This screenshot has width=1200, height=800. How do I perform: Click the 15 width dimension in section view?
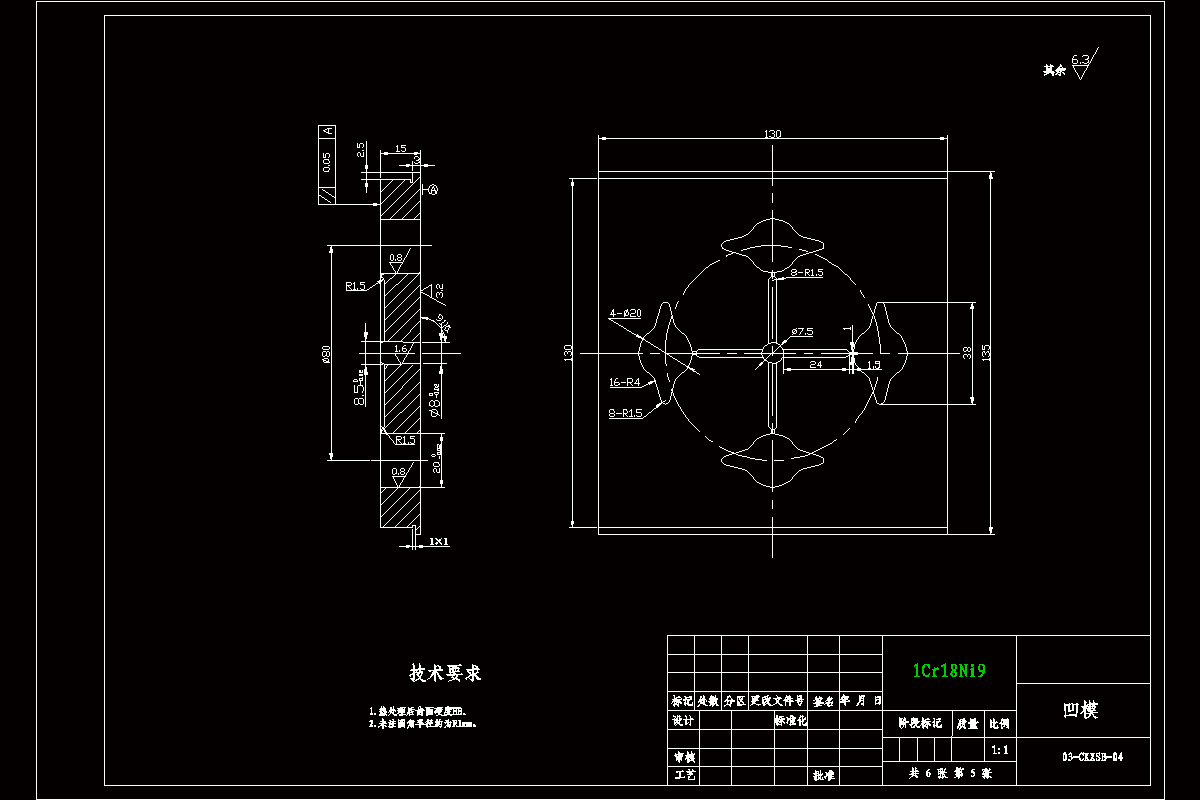[400, 149]
